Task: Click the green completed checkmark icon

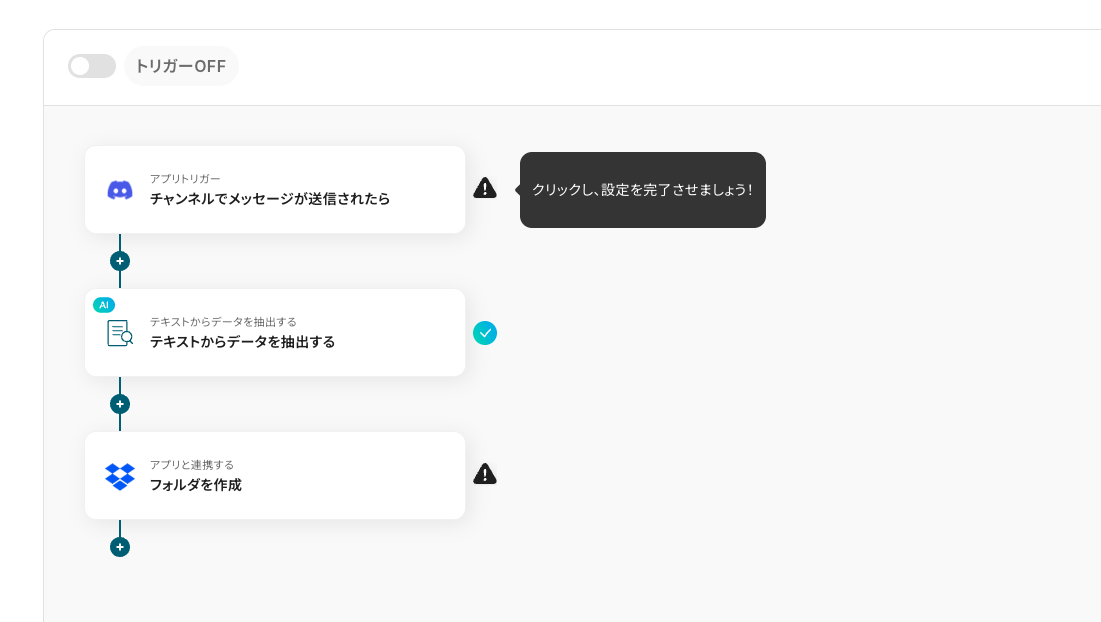Action: click(x=485, y=333)
